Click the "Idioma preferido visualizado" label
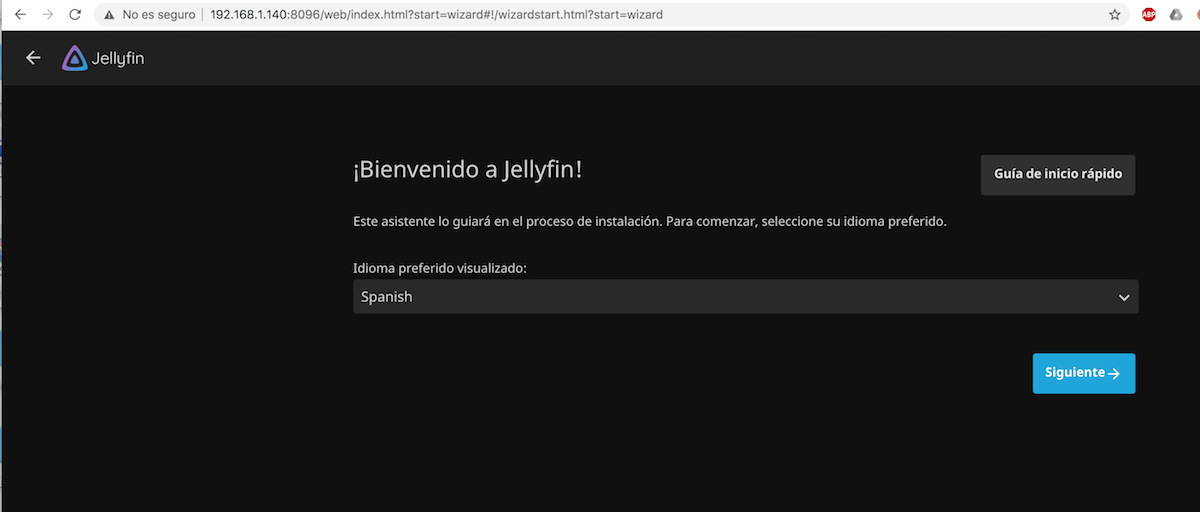The width and height of the screenshot is (1200, 512). 439,269
